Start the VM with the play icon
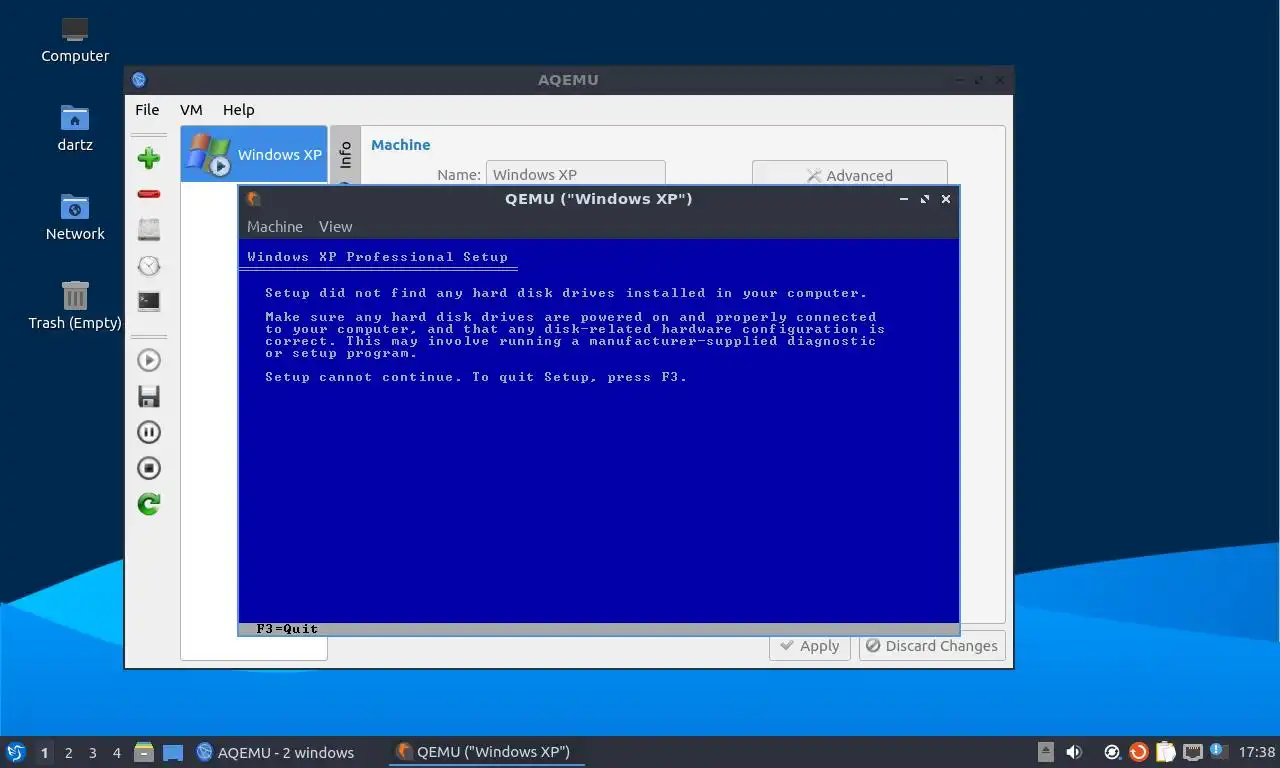 pyautogui.click(x=149, y=361)
